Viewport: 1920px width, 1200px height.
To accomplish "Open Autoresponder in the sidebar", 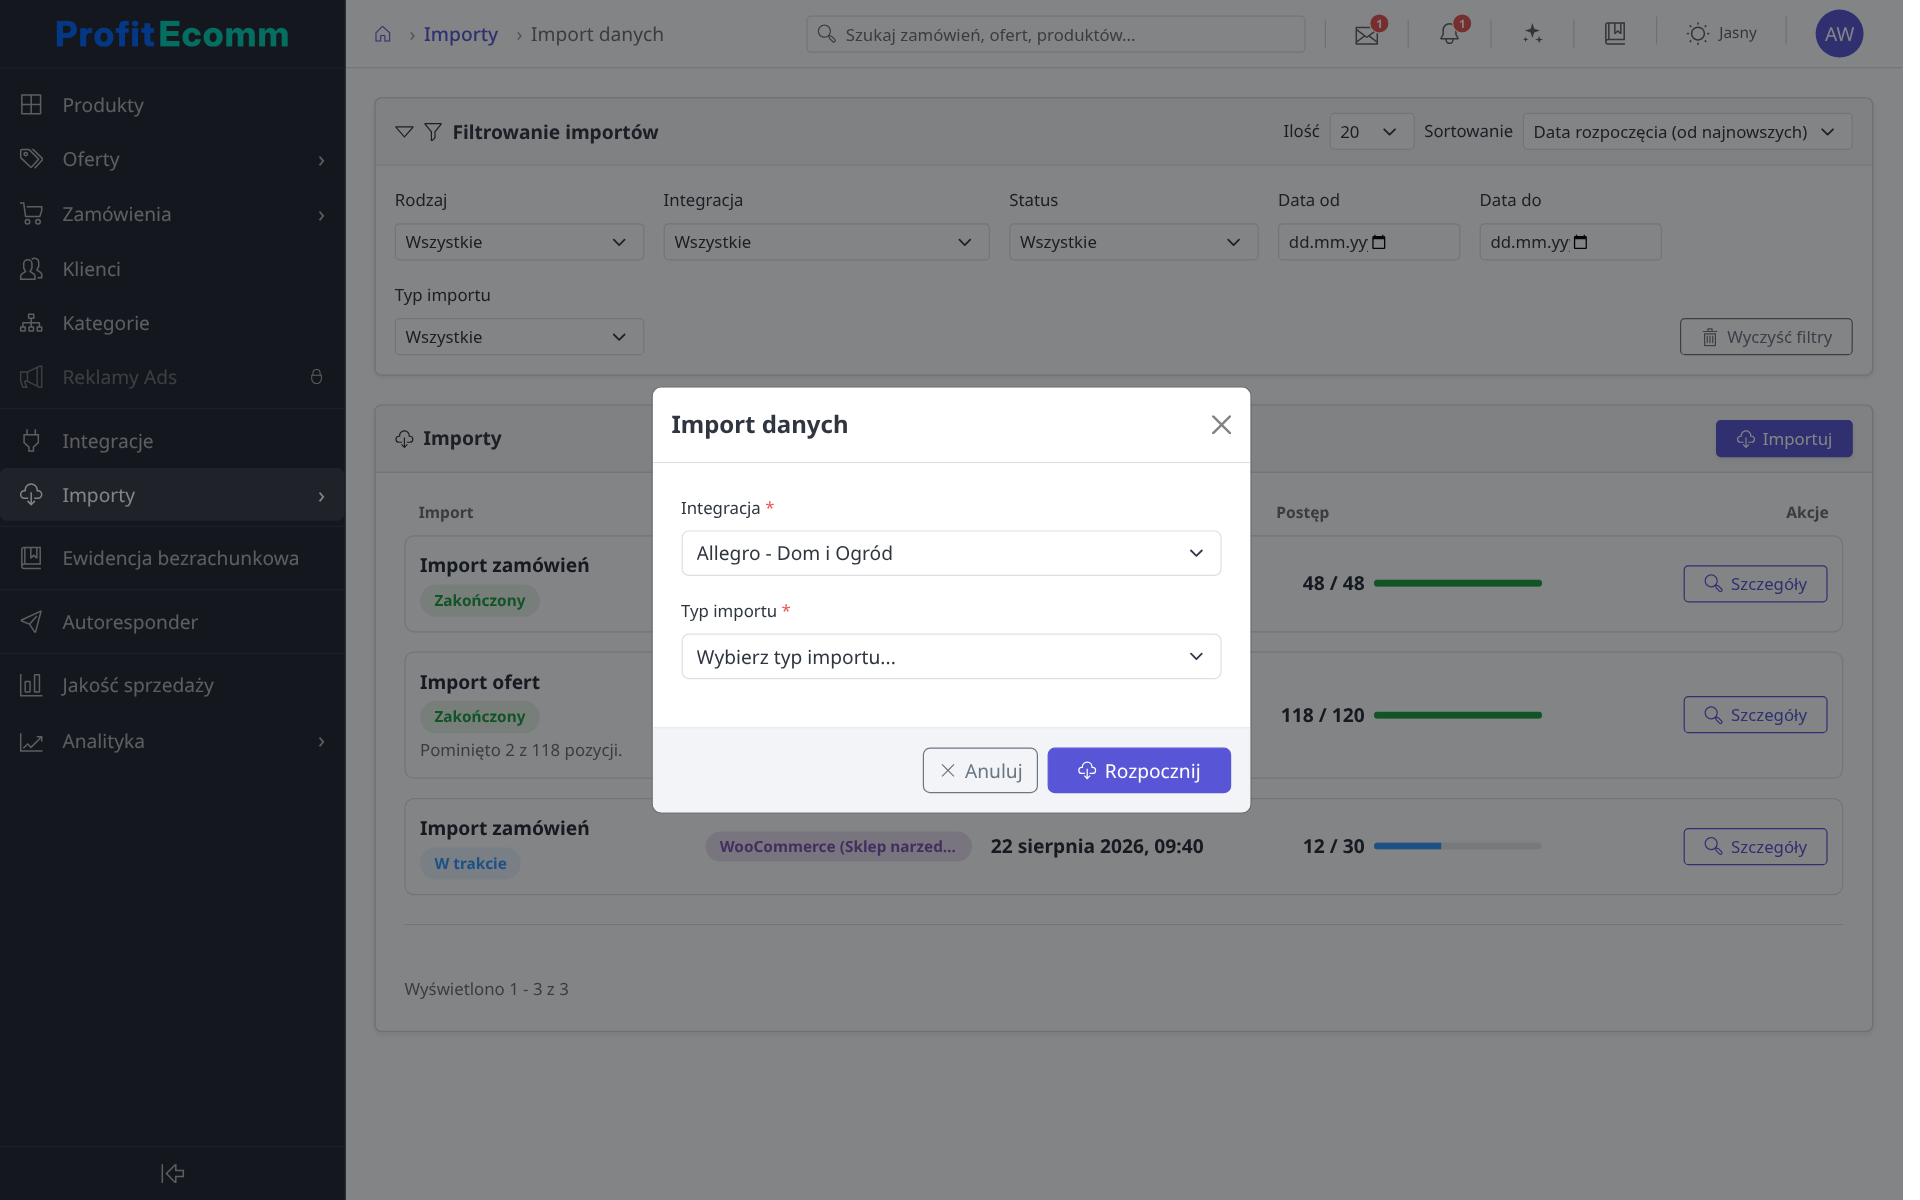I will coord(172,622).
